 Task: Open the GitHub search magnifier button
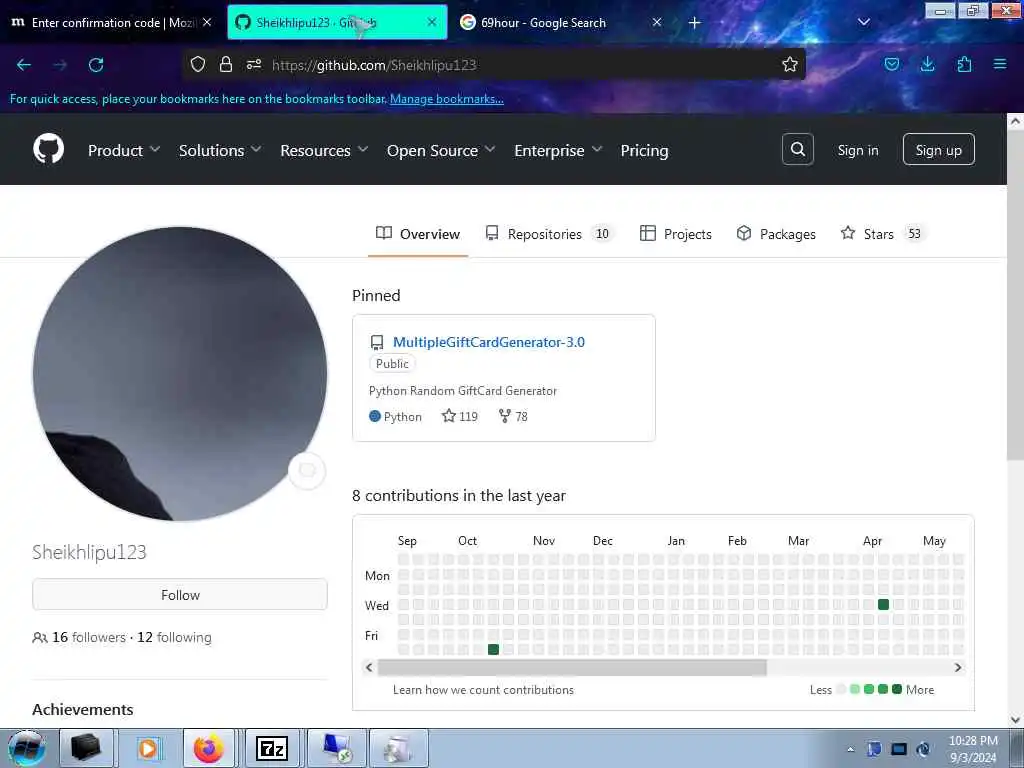pos(797,150)
